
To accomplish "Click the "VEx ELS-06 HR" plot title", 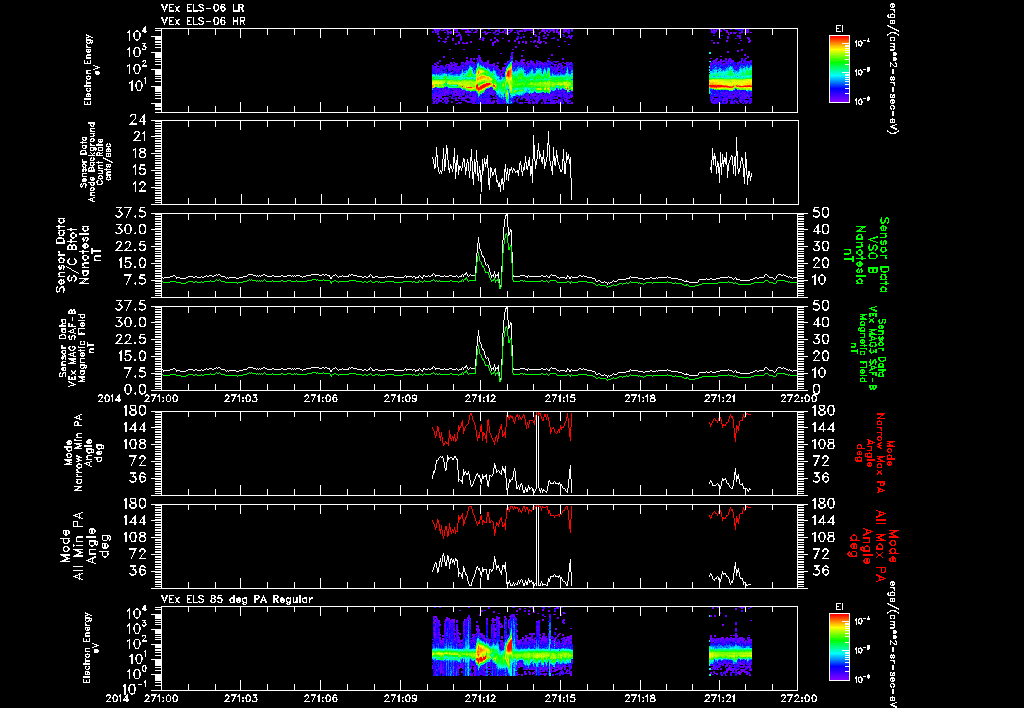I will click(202, 22).
